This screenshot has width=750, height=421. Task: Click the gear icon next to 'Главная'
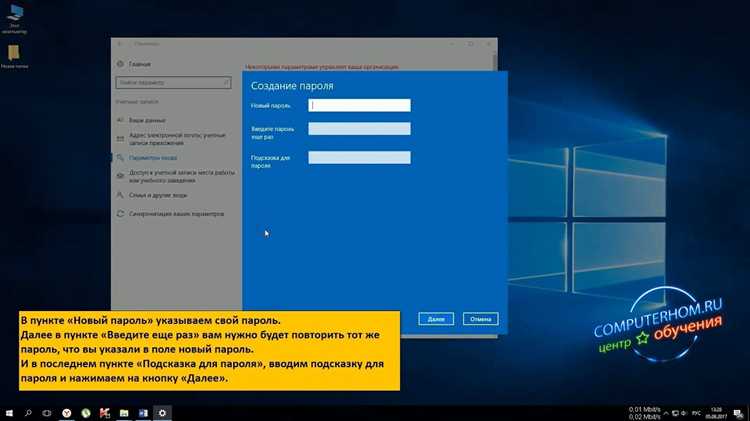coord(121,64)
